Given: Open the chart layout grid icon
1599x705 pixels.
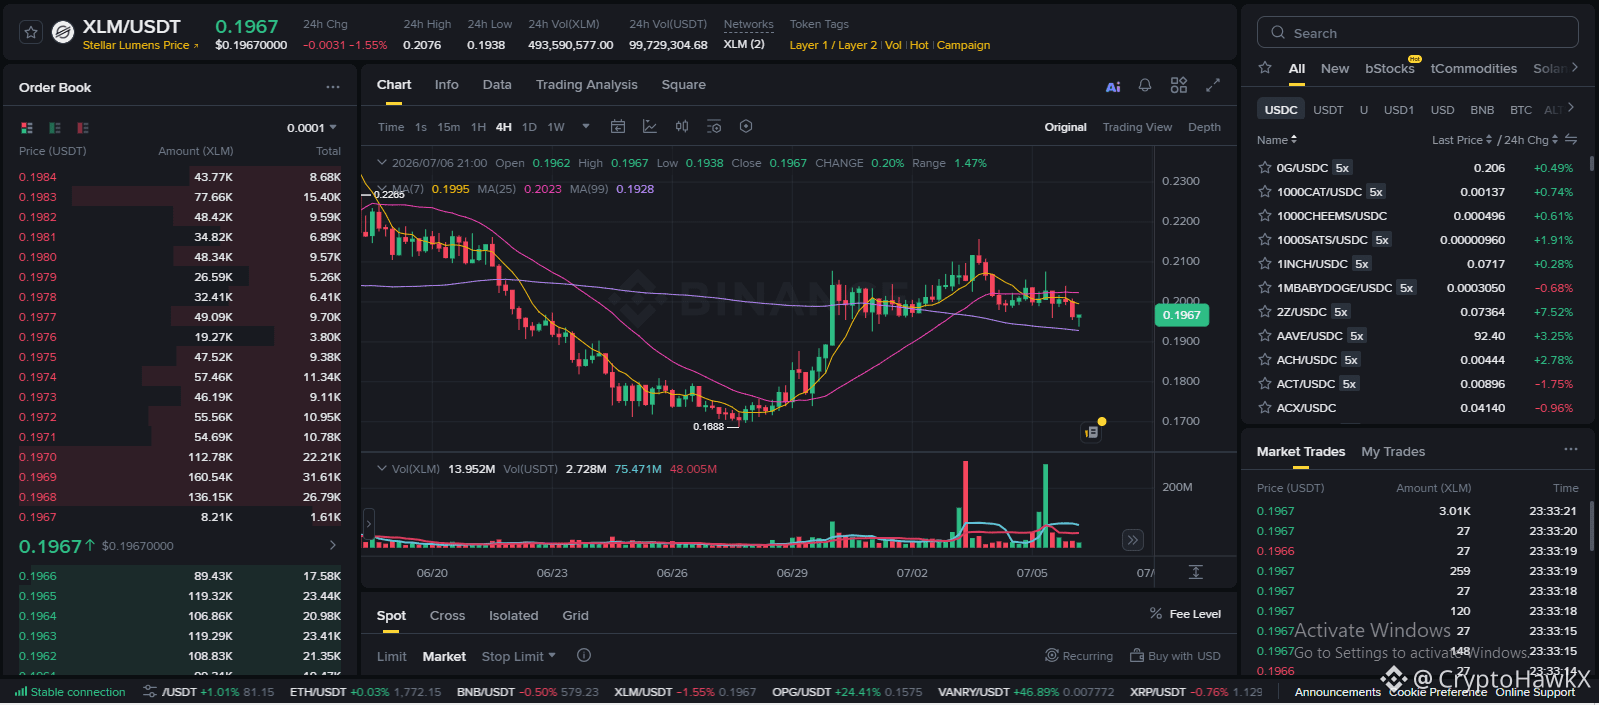Looking at the screenshot, I should click(1179, 85).
